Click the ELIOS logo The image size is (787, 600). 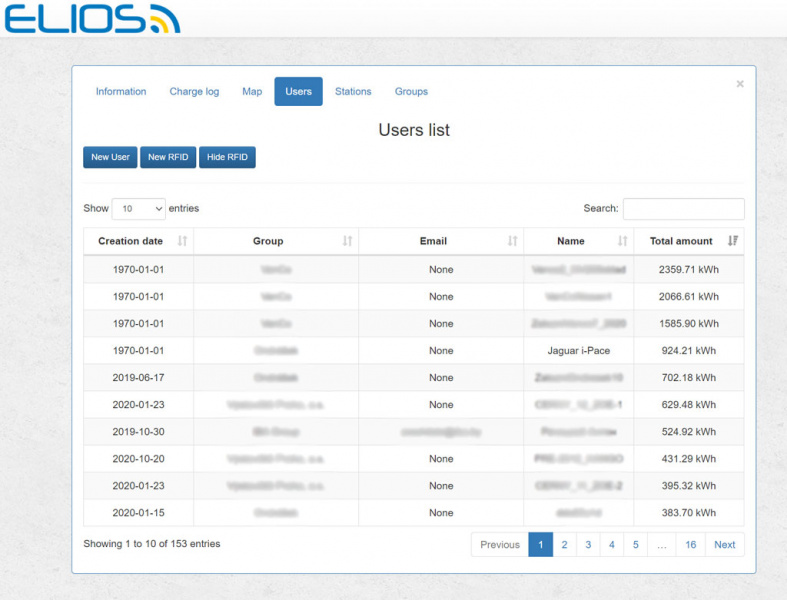click(92, 19)
